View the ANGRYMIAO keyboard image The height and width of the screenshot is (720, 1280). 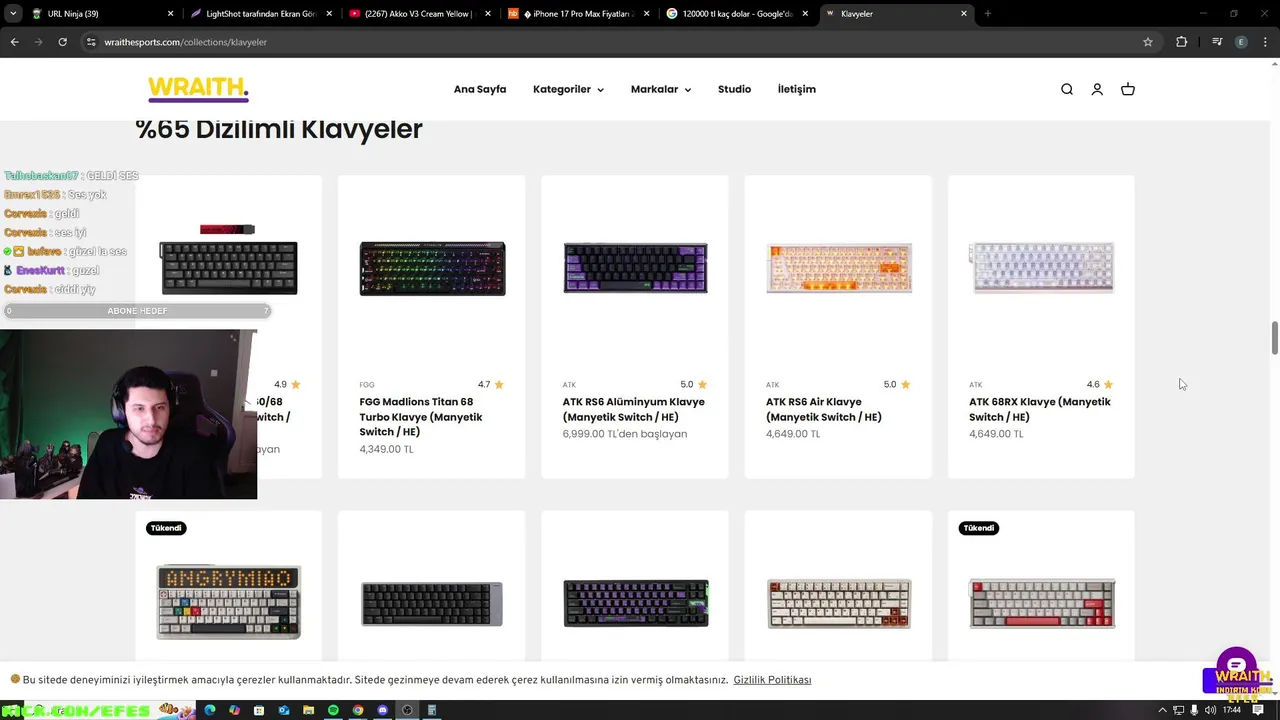(x=228, y=602)
